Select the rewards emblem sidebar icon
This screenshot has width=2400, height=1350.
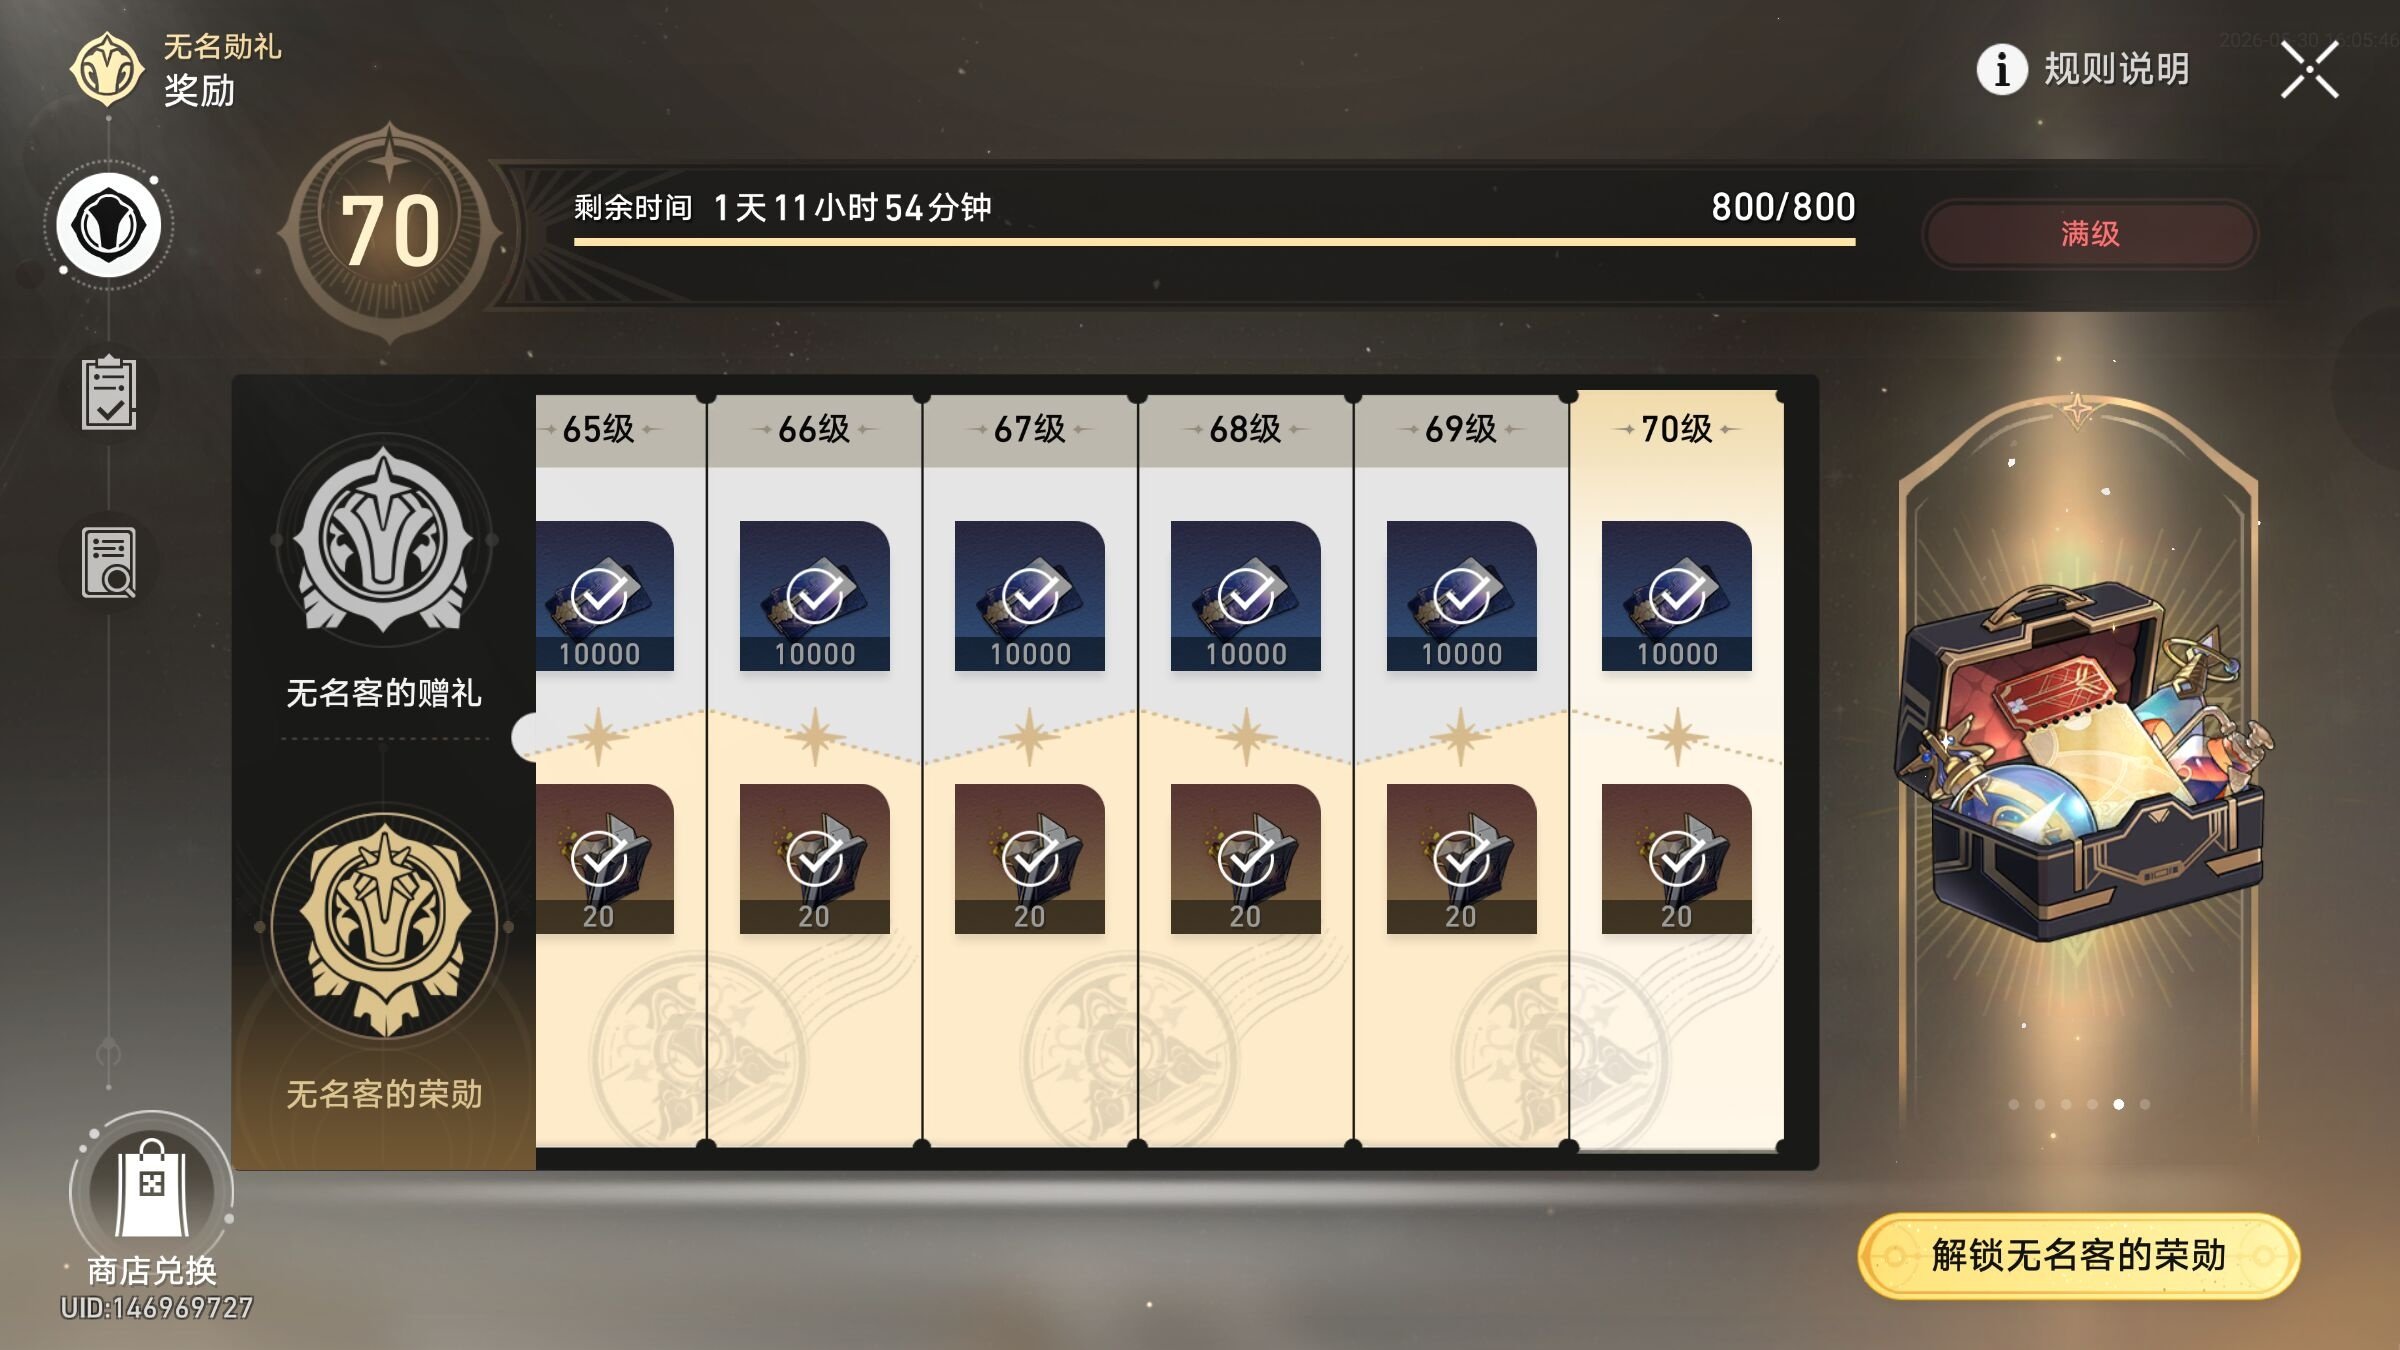coord(109,225)
